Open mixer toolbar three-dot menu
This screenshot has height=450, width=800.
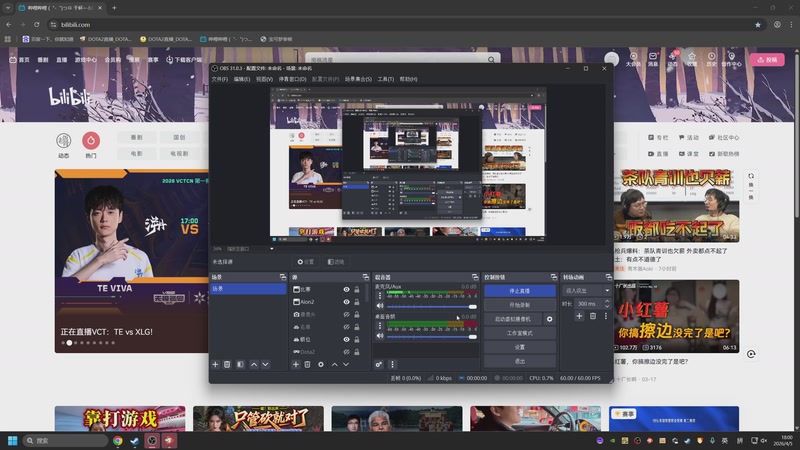click(392, 364)
